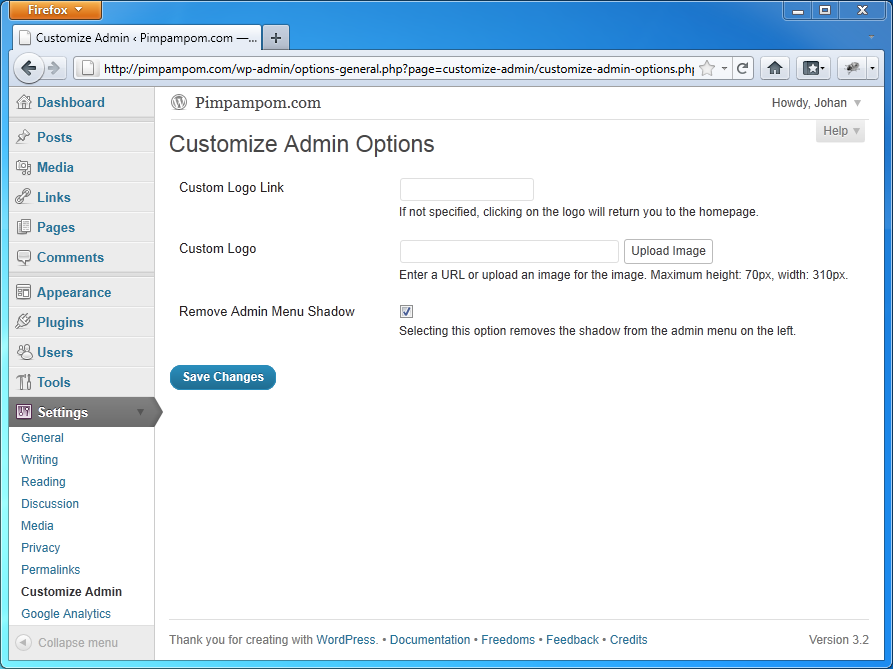
Task: Collapse the admin menu with the arrow toggle
Action: (23, 642)
